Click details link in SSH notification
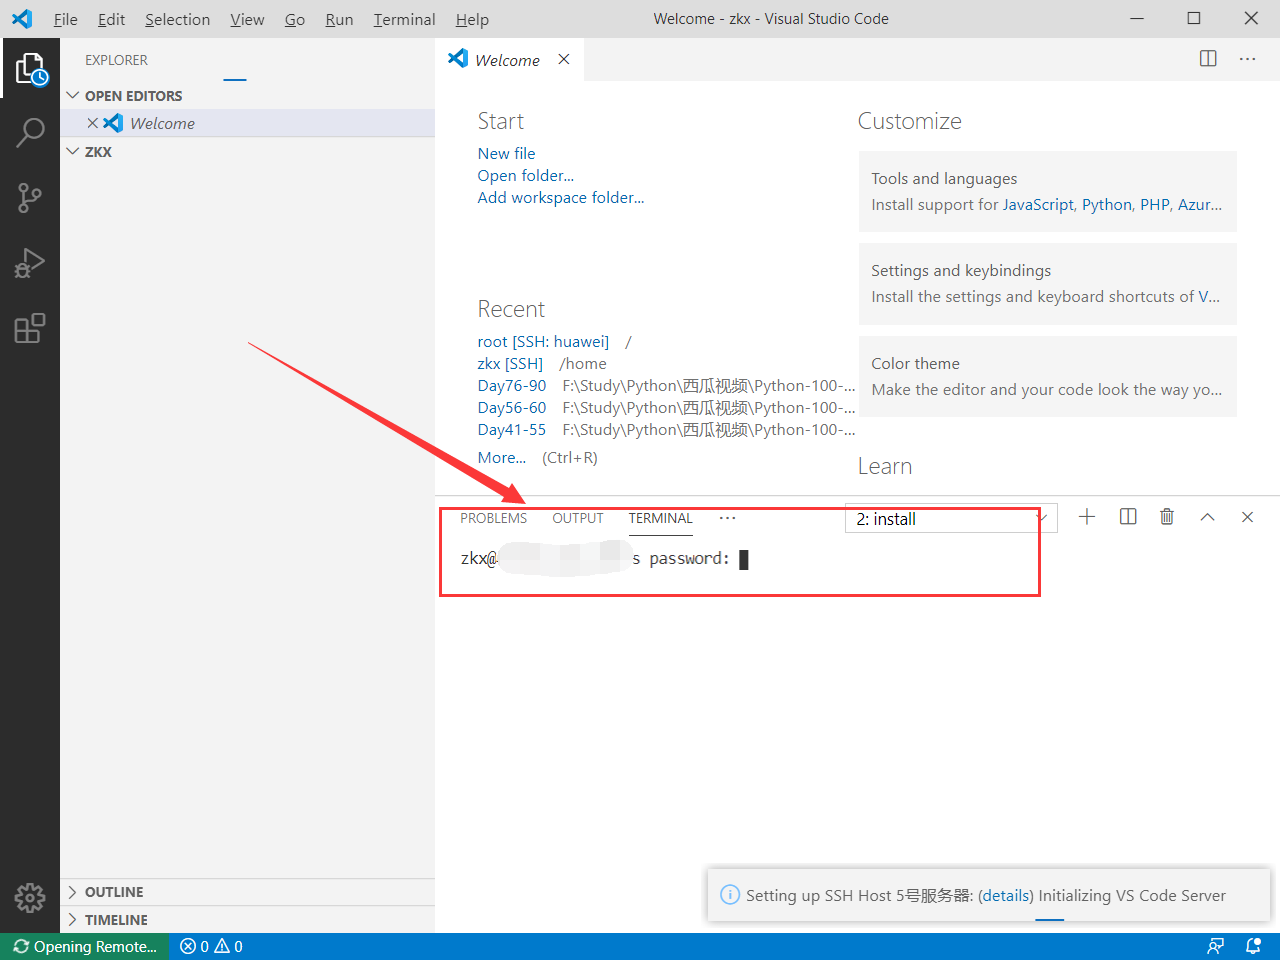Image resolution: width=1280 pixels, height=960 pixels. [x=1006, y=895]
